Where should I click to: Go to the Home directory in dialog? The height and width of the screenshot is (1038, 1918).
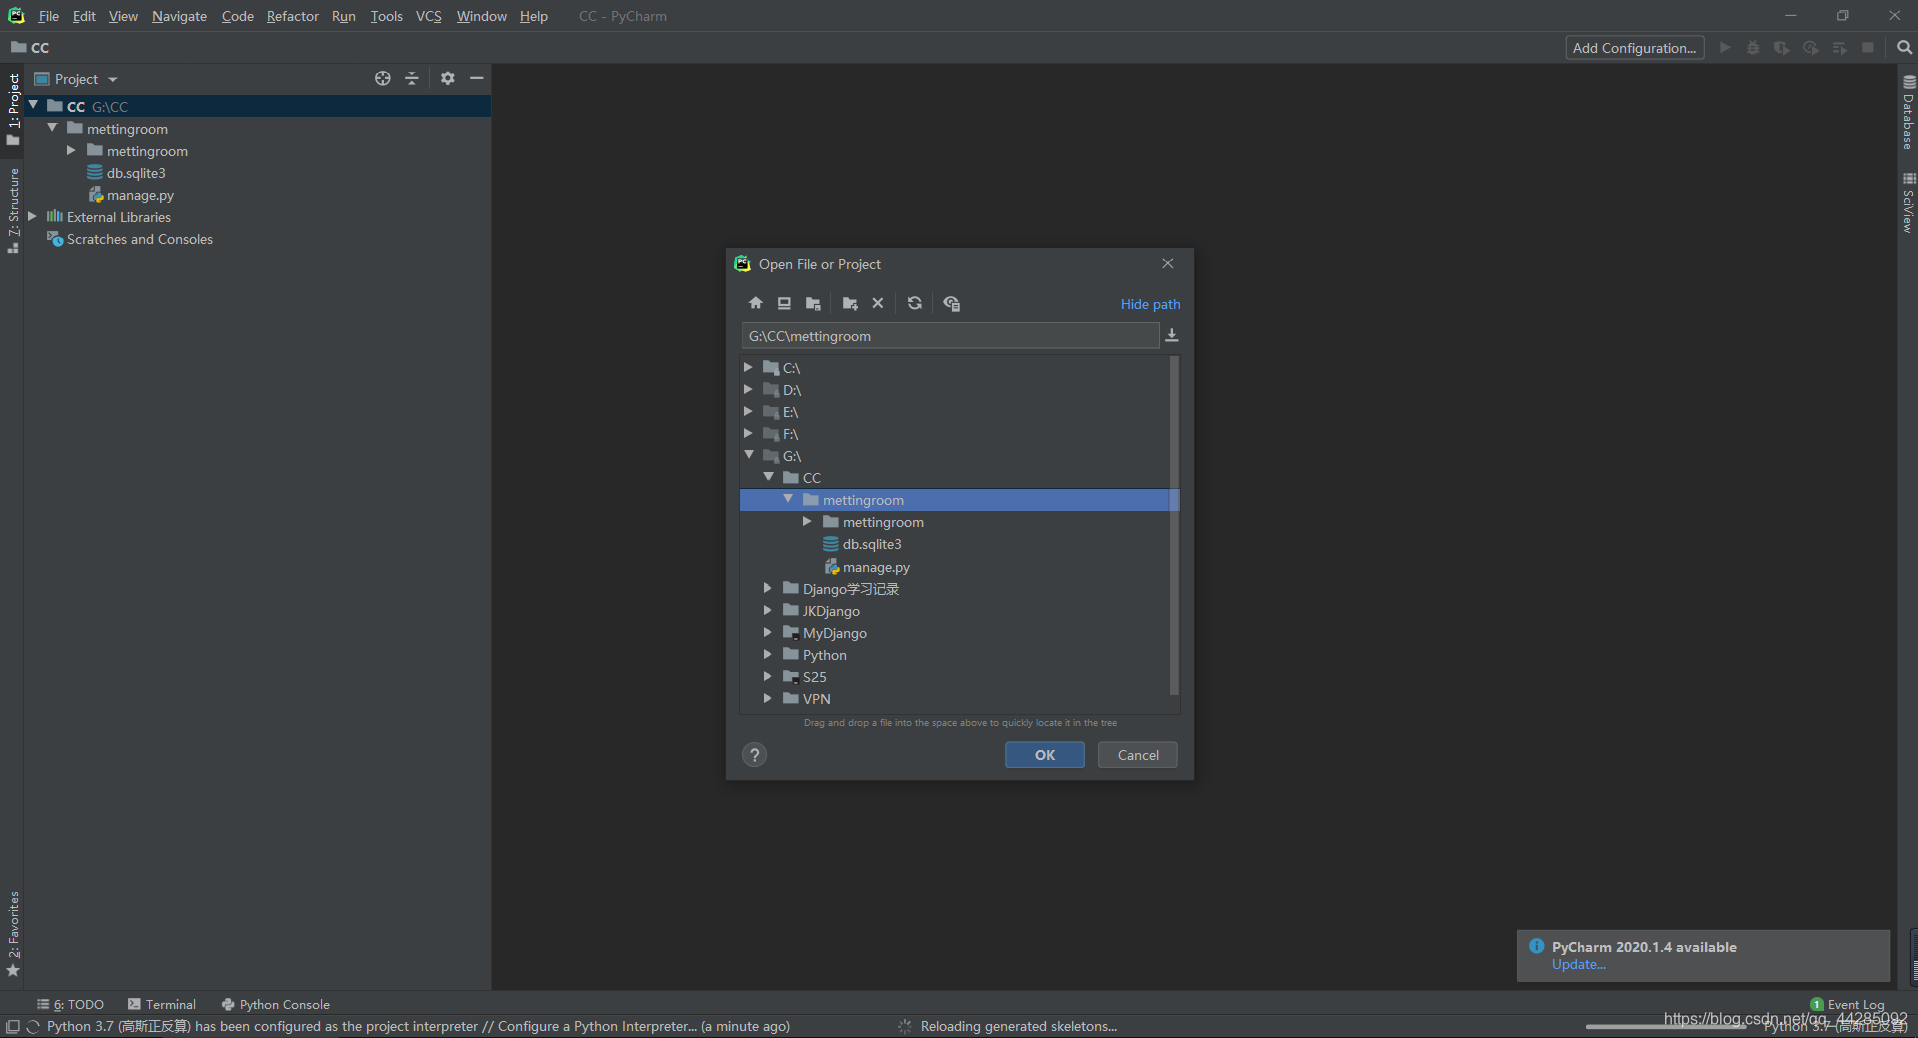click(x=756, y=303)
